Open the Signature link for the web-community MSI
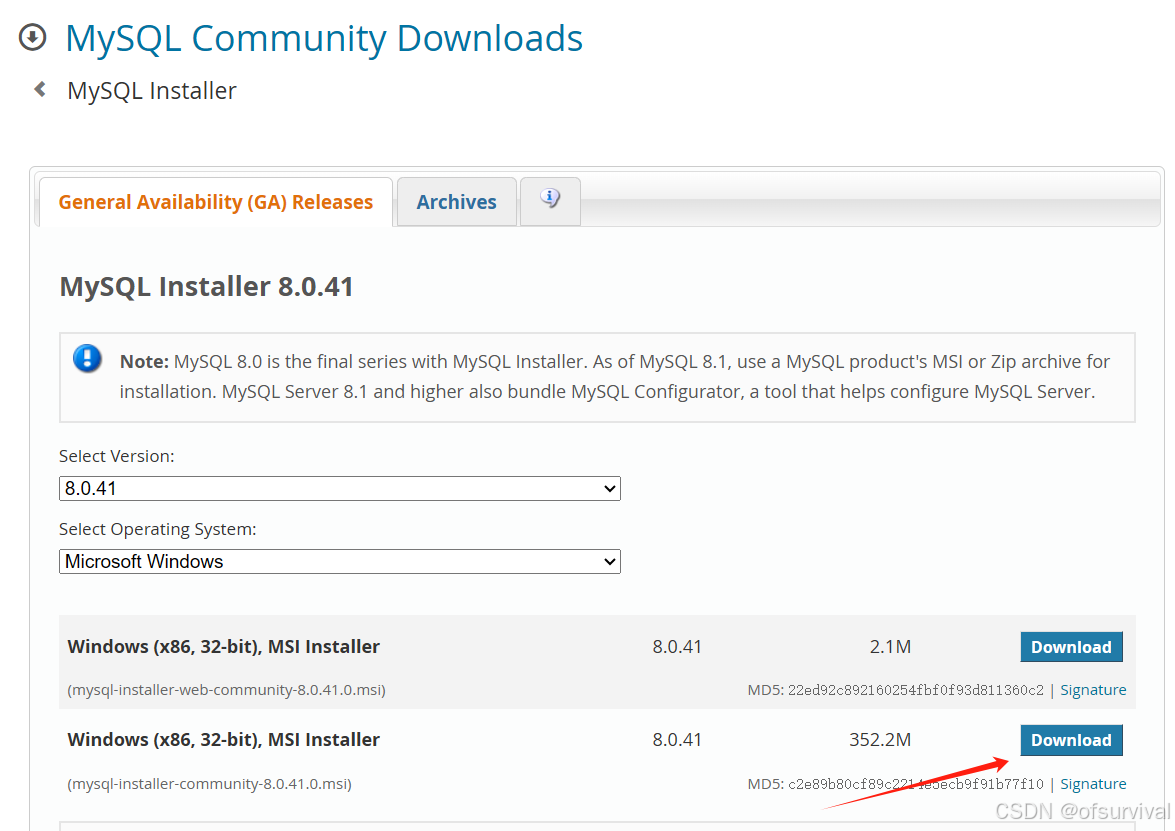 (1093, 690)
